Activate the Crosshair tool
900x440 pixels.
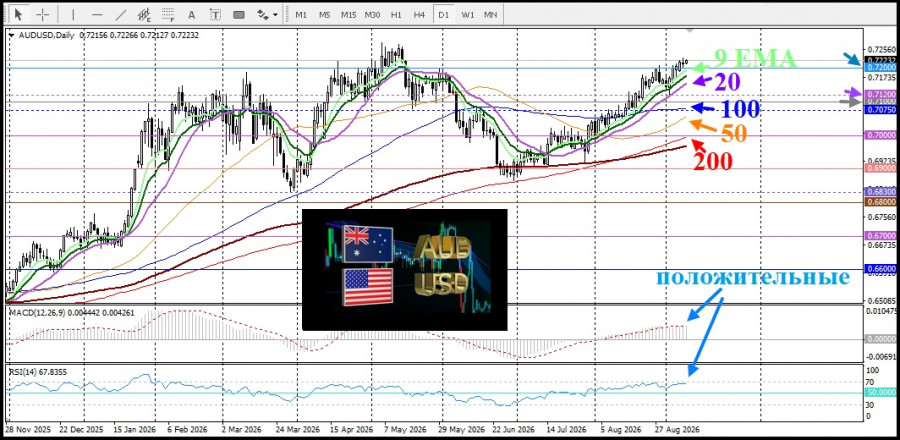[44, 14]
